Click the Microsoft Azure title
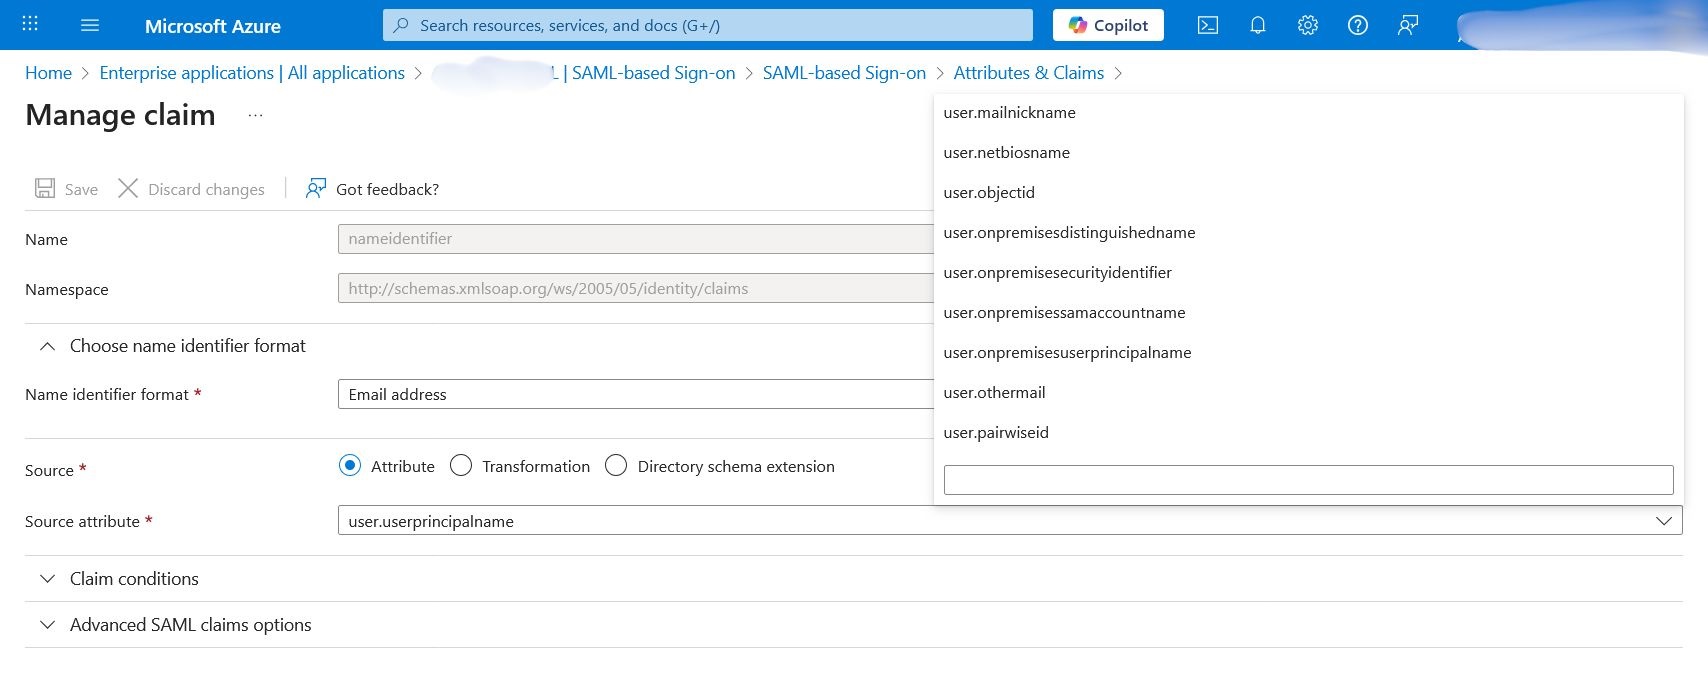The height and width of the screenshot is (700, 1708). pos(213,26)
